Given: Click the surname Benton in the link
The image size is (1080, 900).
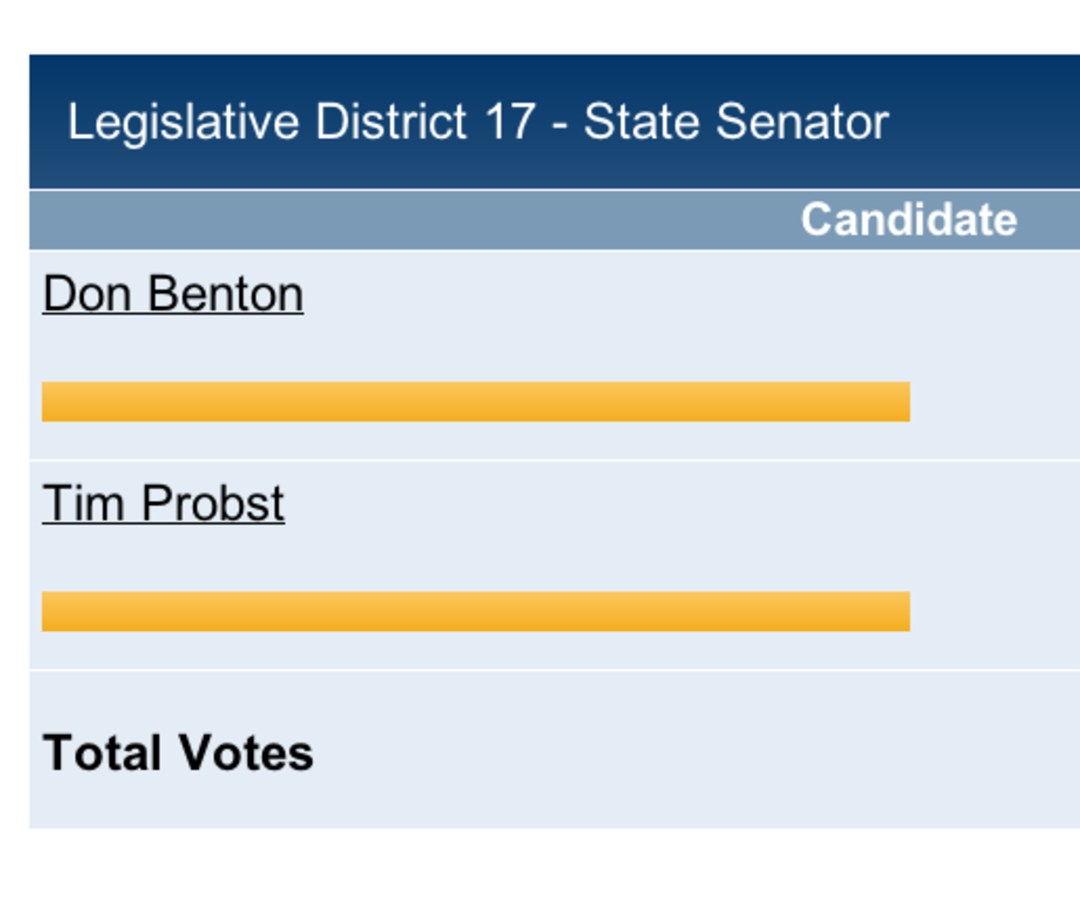Looking at the screenshot, I should (x=225, y=295).
